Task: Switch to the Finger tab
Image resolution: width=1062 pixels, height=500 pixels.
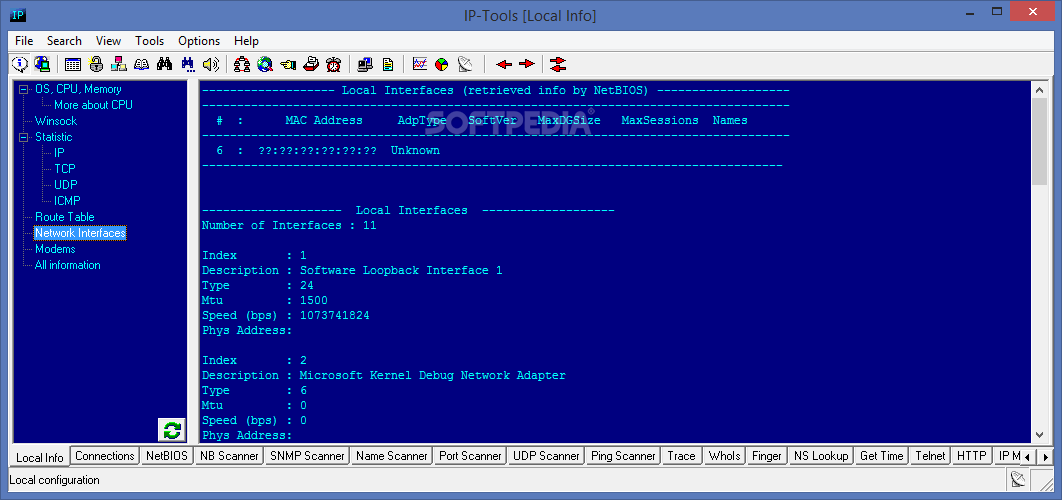Action: point(767,456)
